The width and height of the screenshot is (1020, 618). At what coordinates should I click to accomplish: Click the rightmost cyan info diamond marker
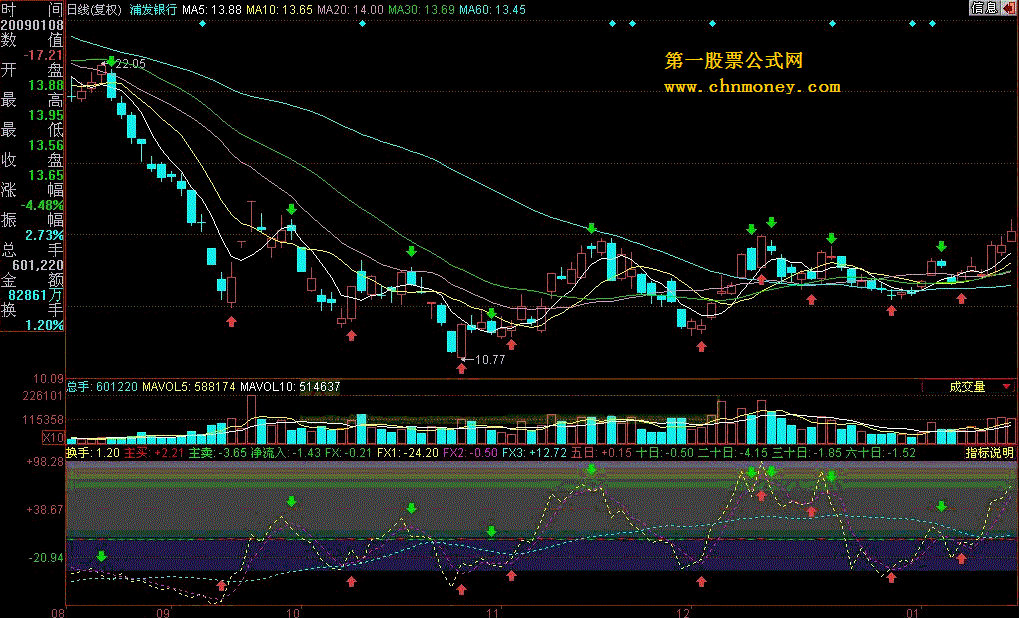(x=932, y=23)
